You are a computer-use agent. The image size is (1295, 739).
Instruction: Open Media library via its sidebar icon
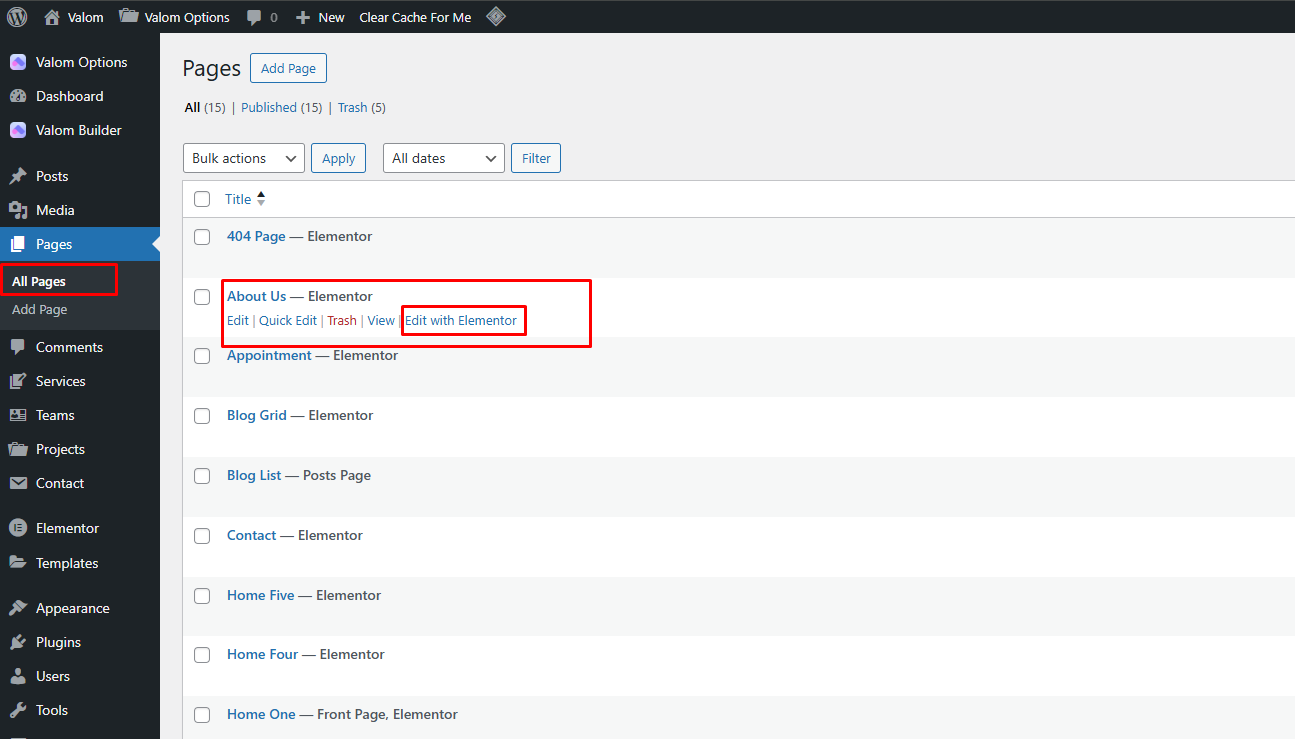point(18,210)
